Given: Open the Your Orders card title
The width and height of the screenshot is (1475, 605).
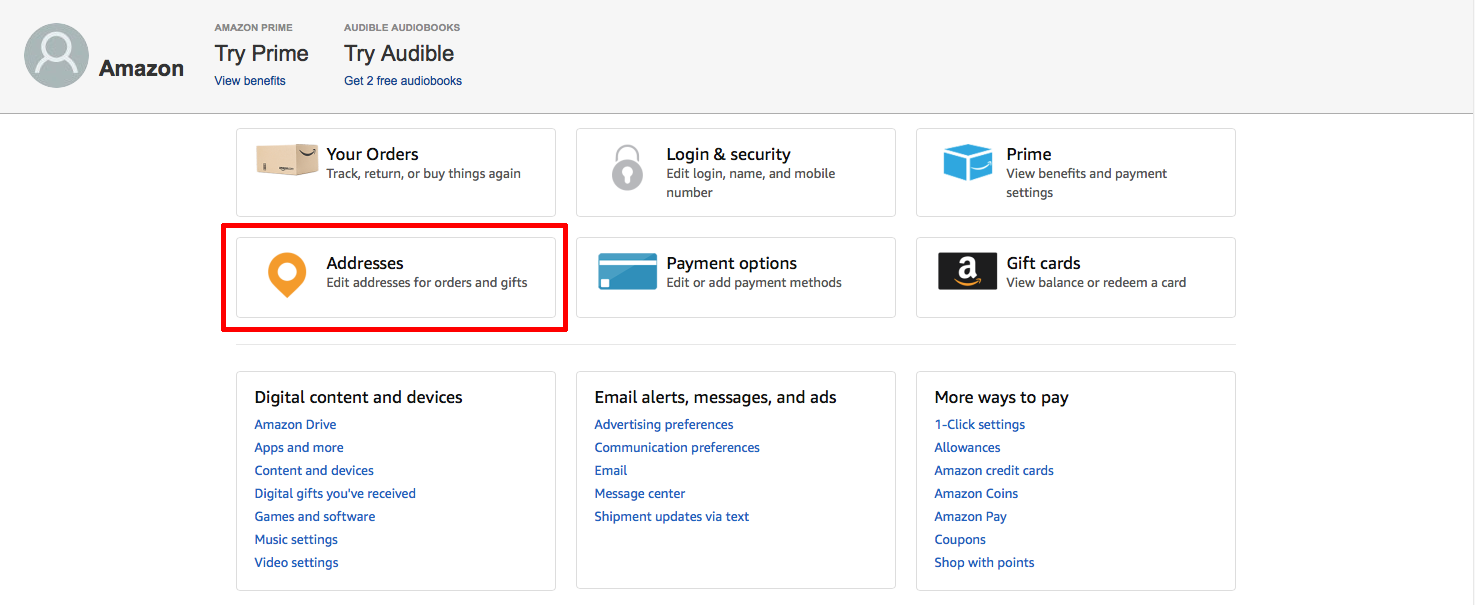Looking at the screenshot, I should click(x=372, y=154).
